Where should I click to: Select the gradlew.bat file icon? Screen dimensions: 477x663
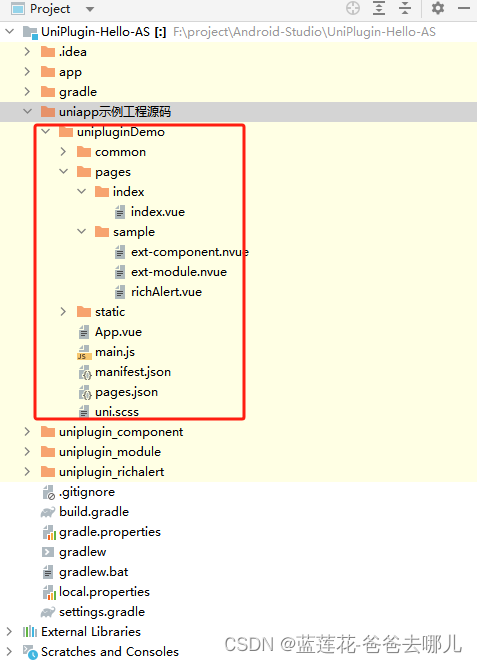(48, 572)
